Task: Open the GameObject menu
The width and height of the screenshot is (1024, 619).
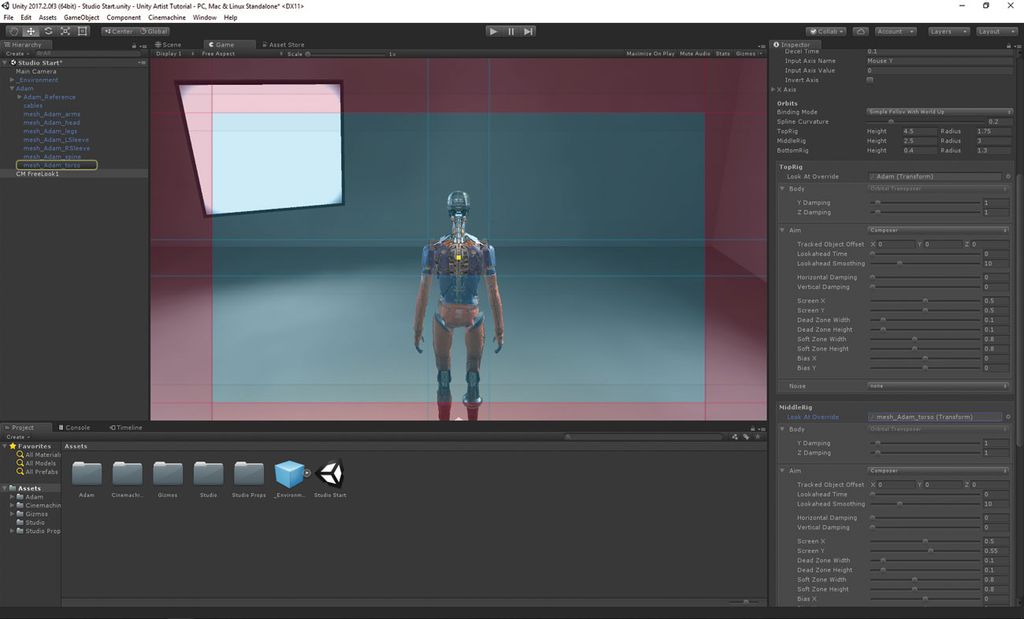Action: (x=80, y=17)
